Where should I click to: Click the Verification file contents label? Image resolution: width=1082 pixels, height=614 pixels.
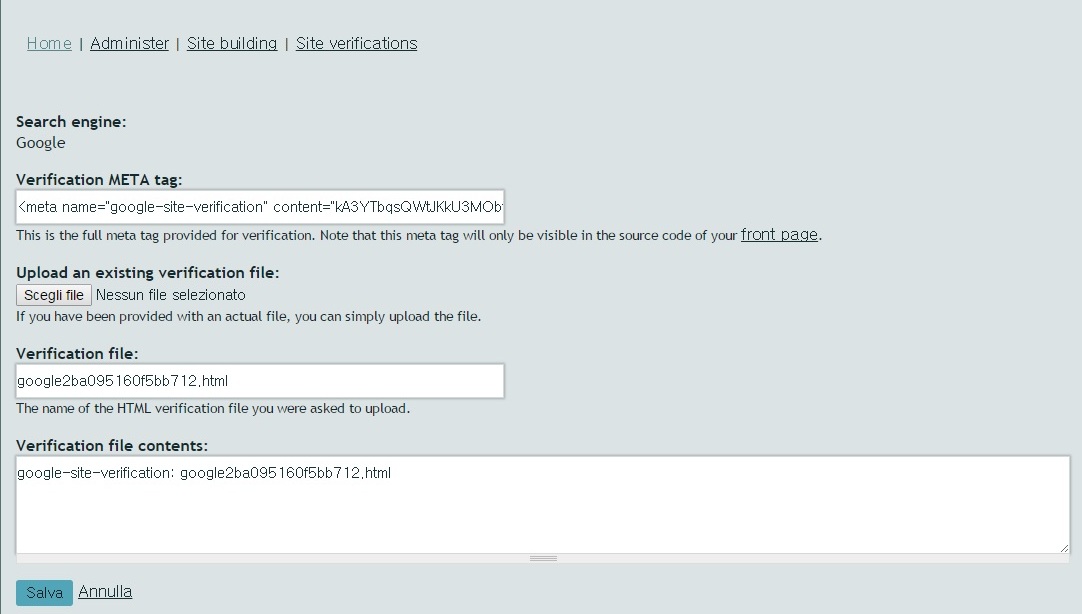coord(112,446)
